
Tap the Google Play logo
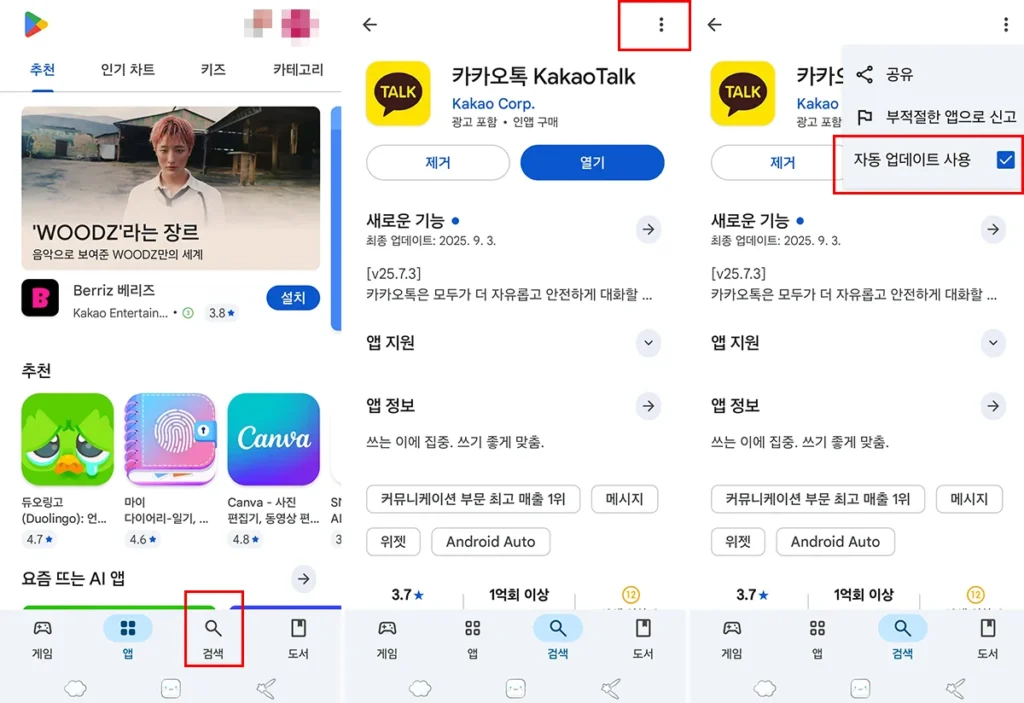point(36,25)
